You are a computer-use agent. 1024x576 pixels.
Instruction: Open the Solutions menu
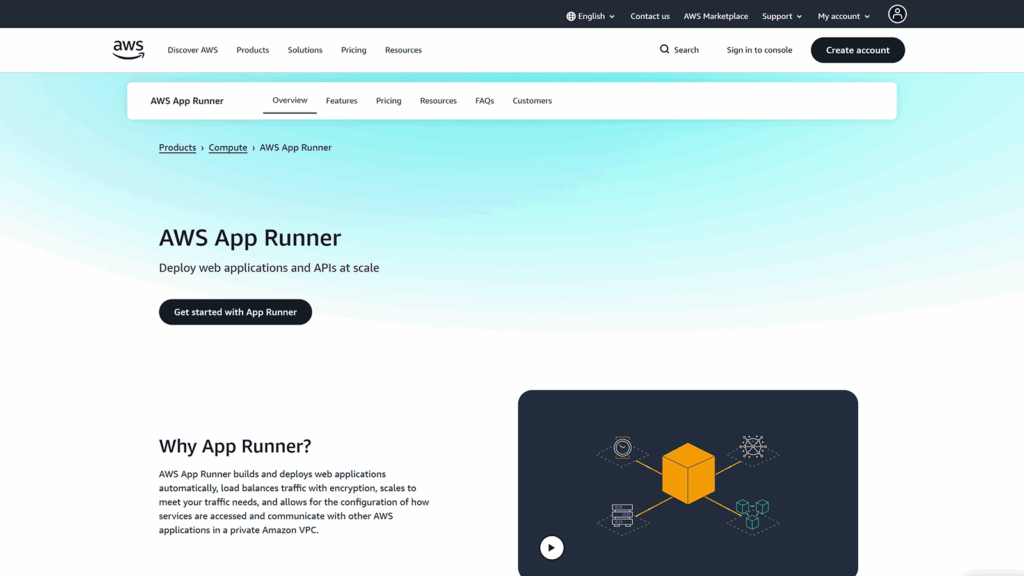[305, 50]
